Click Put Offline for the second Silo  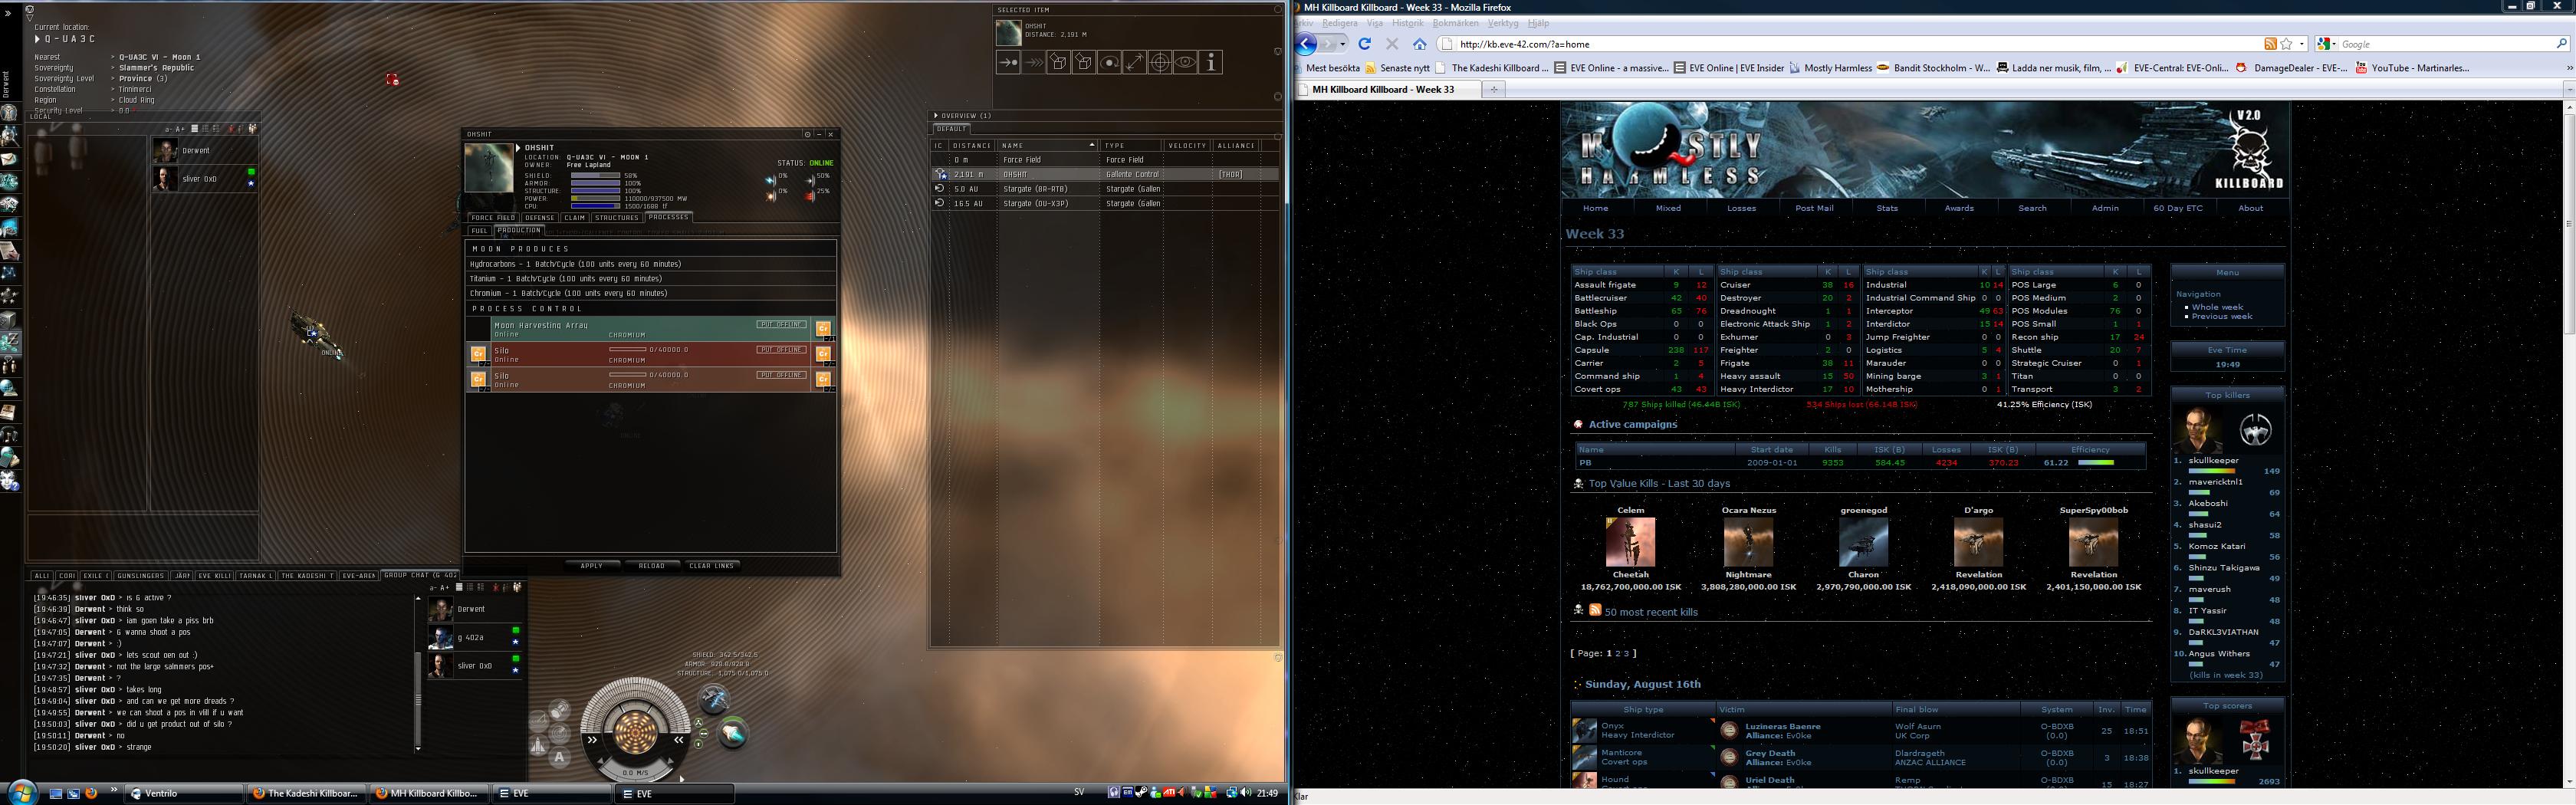[781, 375]
